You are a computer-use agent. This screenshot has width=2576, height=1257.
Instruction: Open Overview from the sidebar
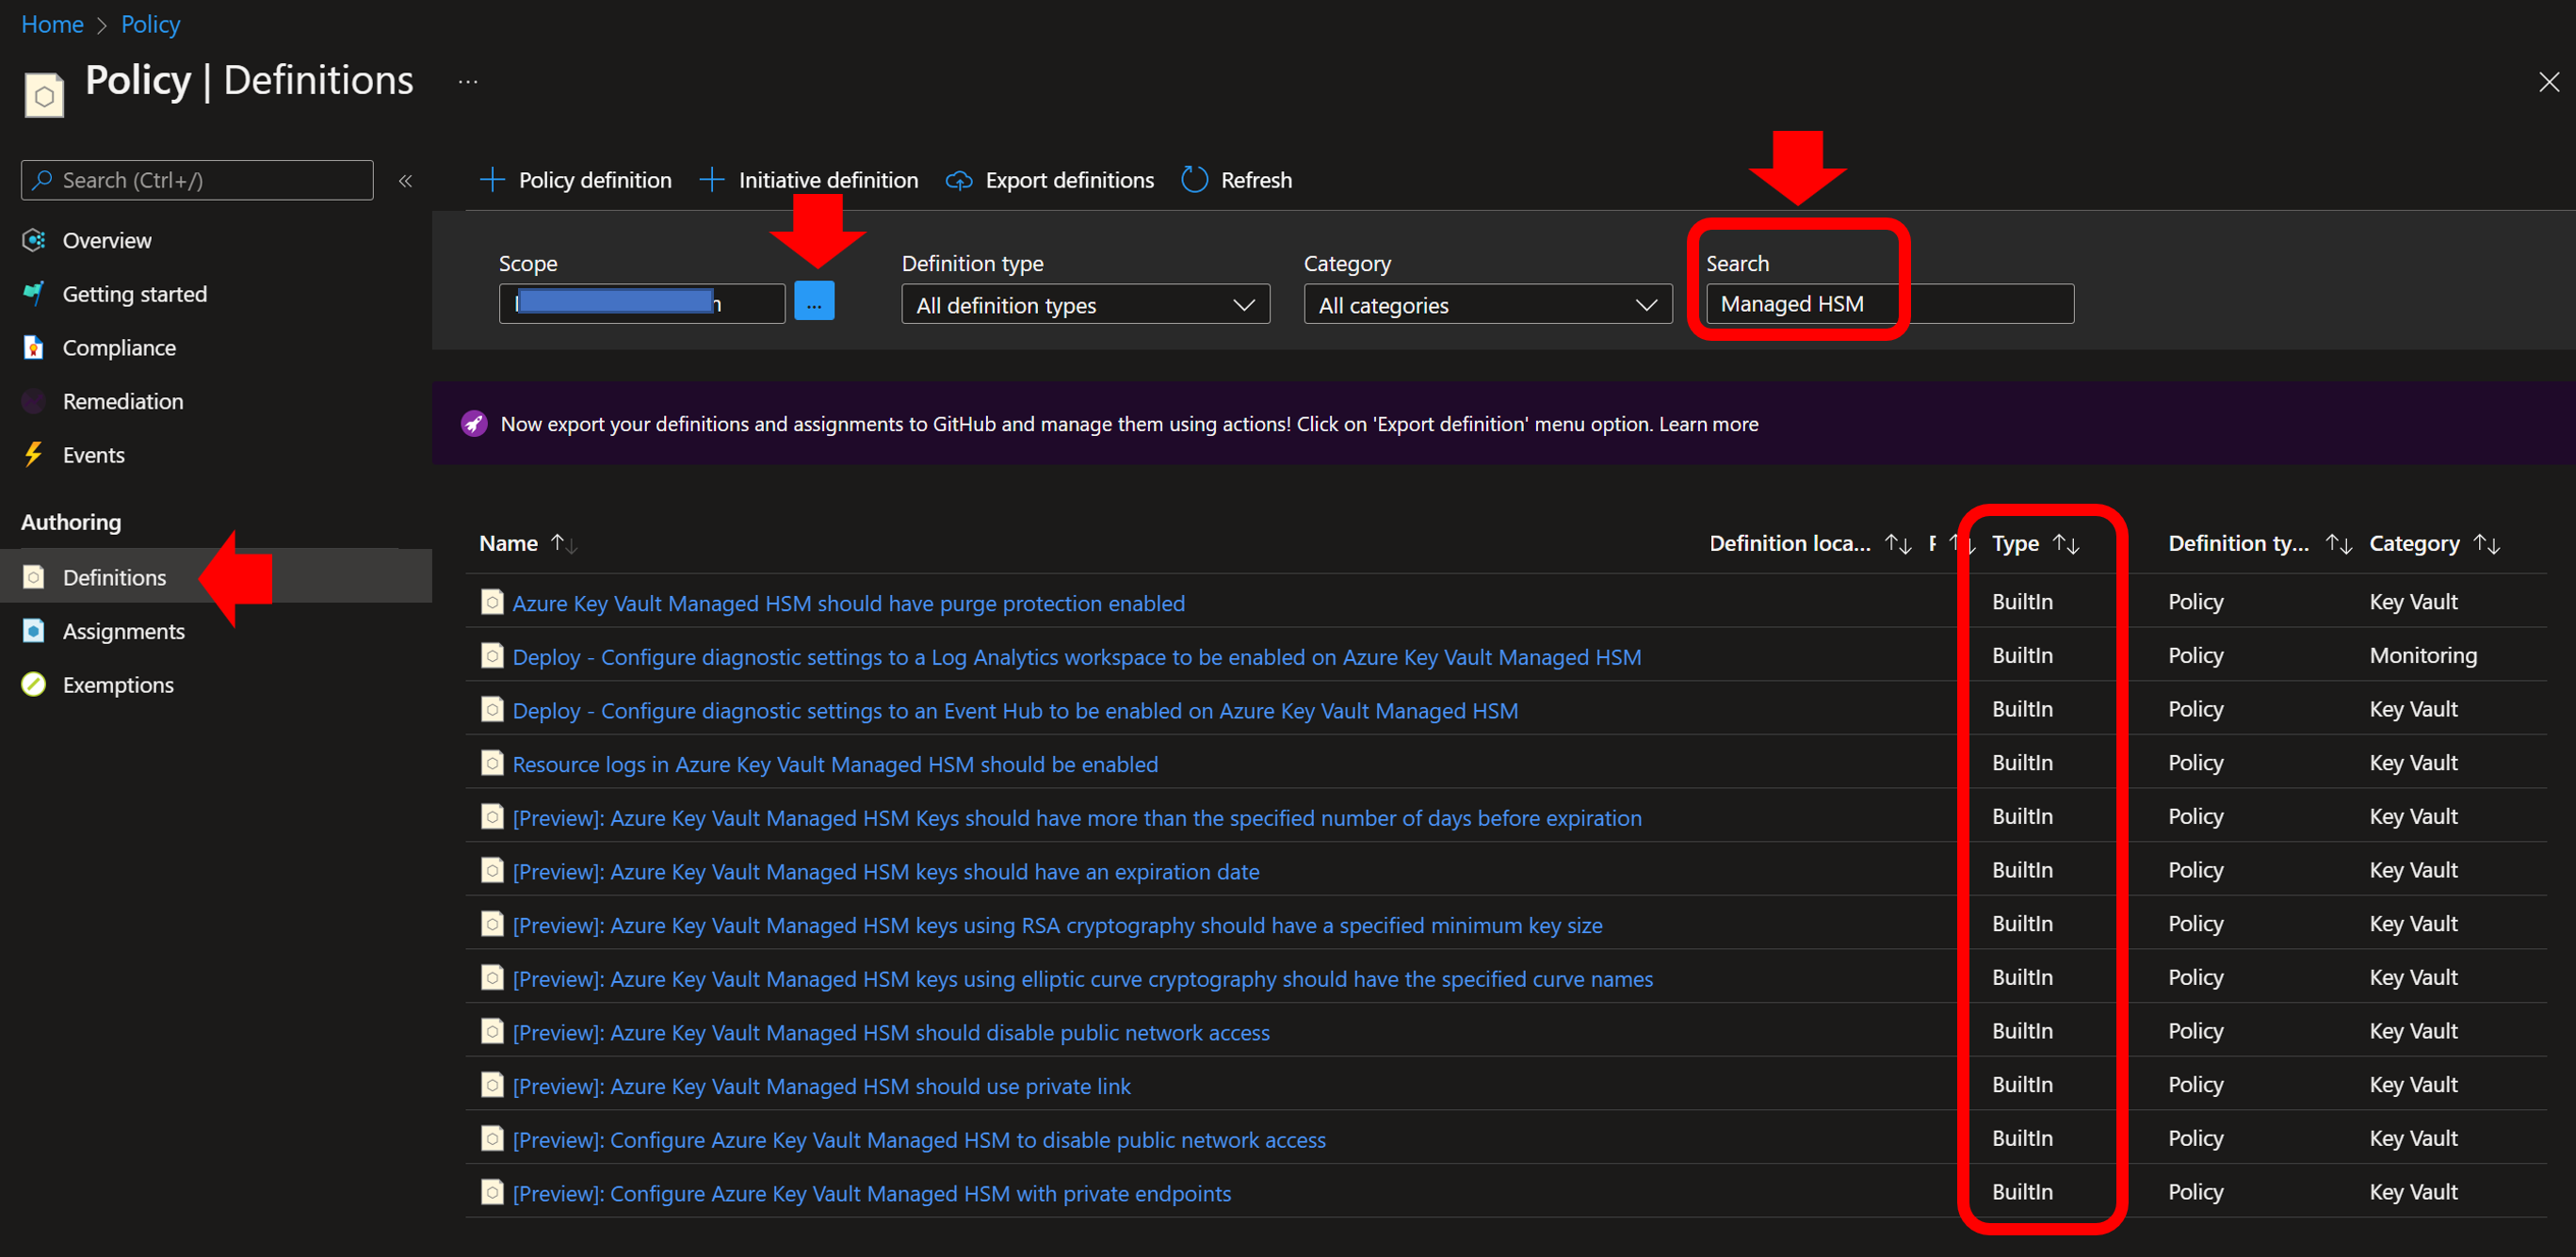click(x=107, y=240)
